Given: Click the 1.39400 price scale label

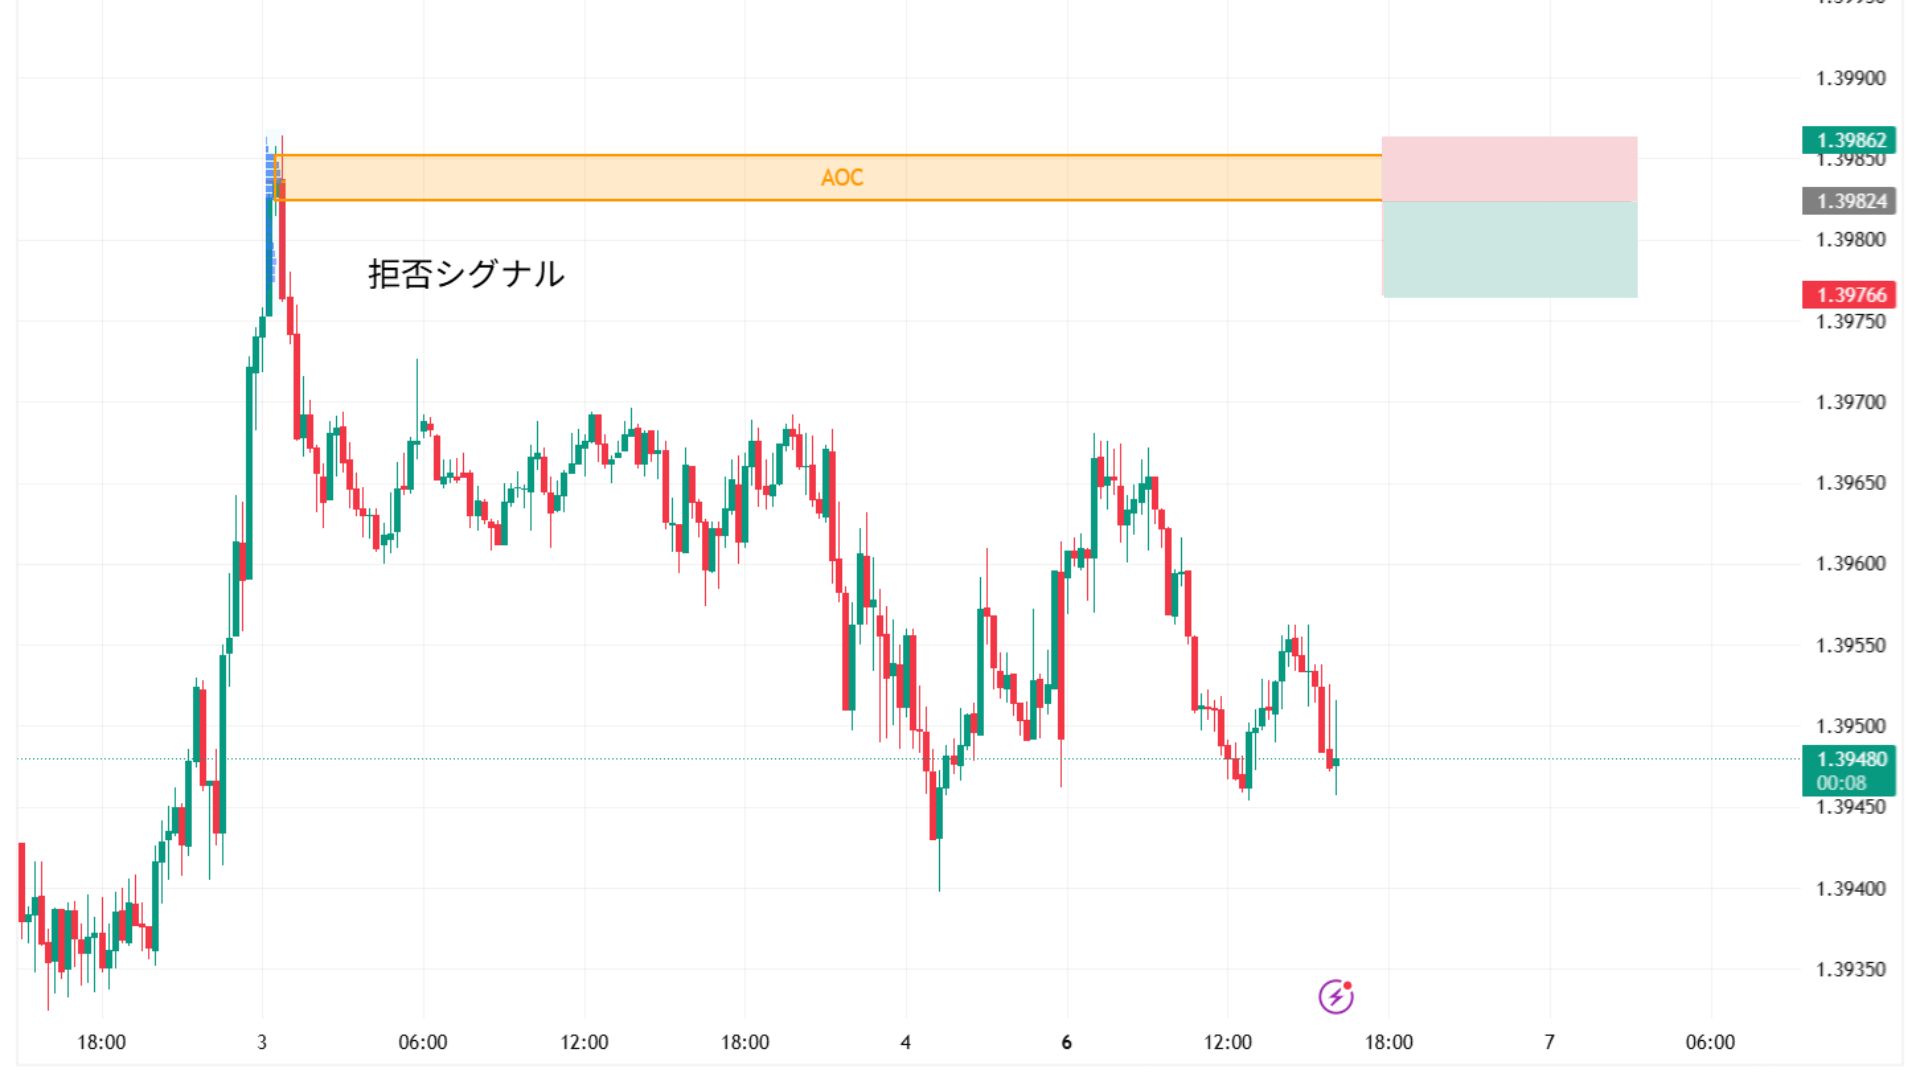Looking at the screenshot, I should tap(1850, 888).
